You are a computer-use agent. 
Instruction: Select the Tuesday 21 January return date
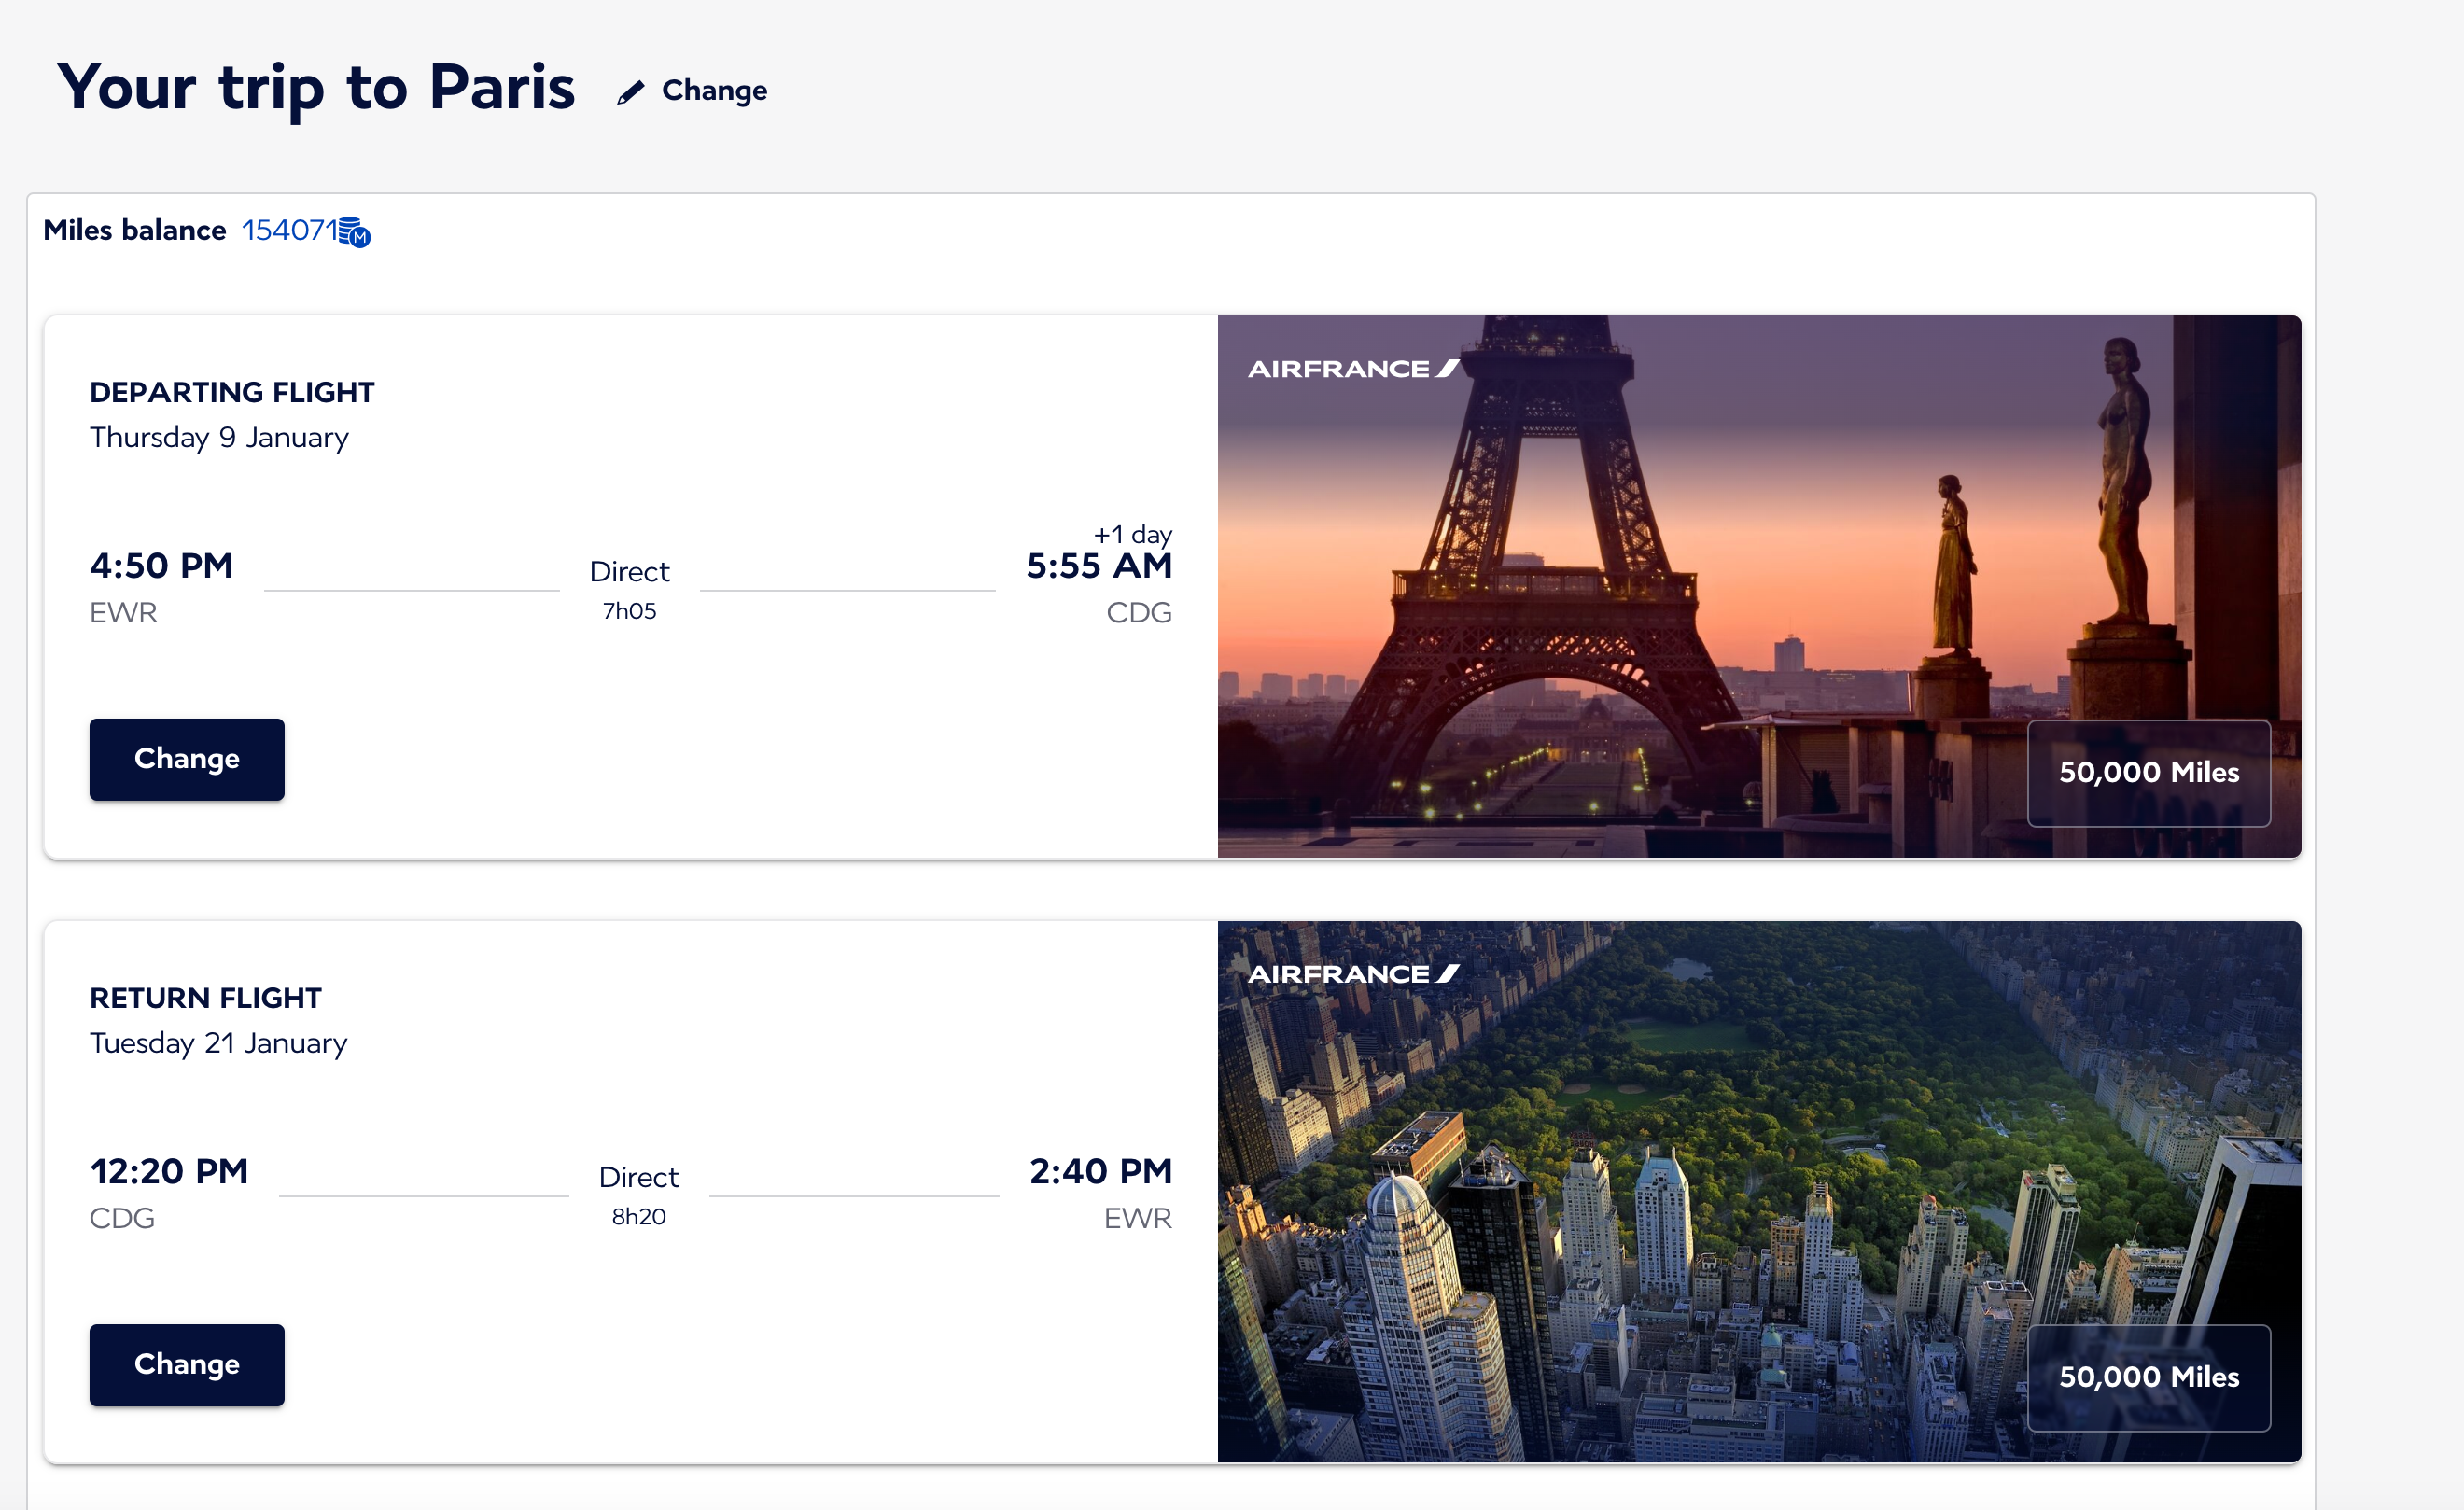218,1043
